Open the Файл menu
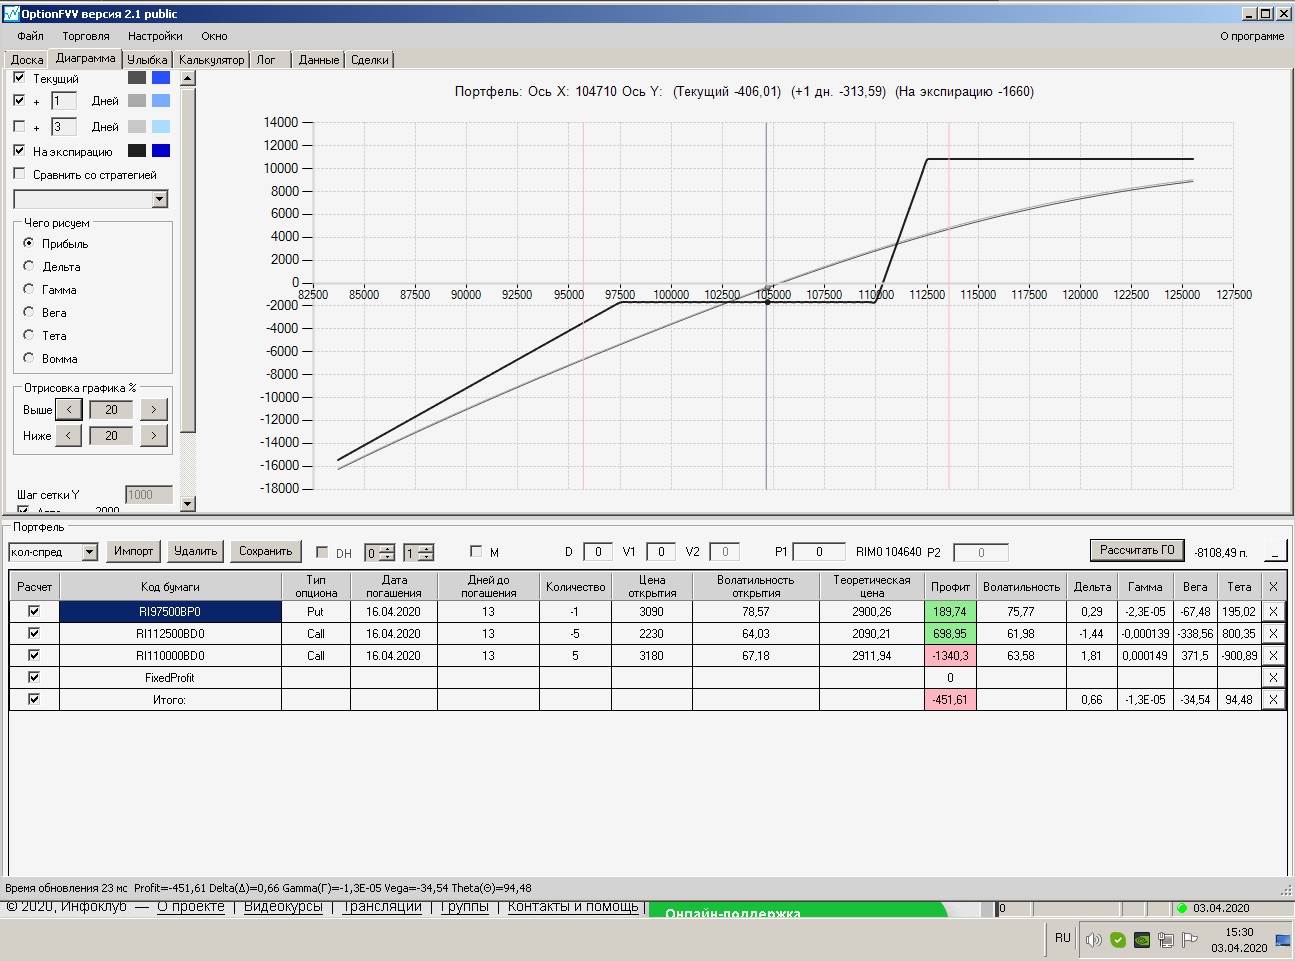1295x961 pixels. pos(30,36)
